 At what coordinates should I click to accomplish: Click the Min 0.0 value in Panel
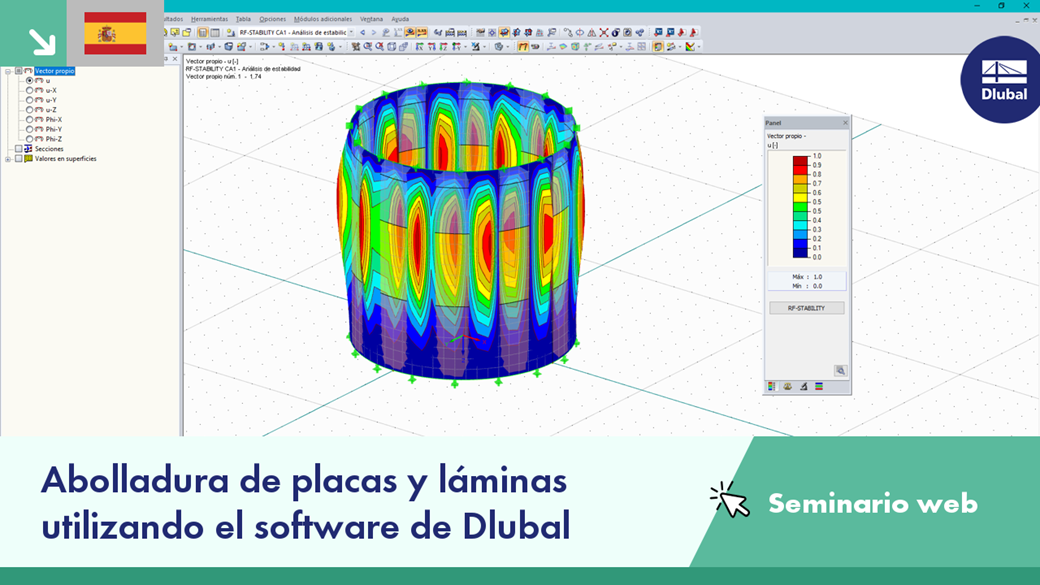click(807, 286)
